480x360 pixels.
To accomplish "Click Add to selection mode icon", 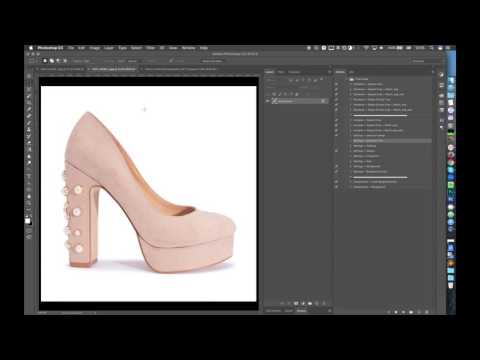I will tap(52, 61).
